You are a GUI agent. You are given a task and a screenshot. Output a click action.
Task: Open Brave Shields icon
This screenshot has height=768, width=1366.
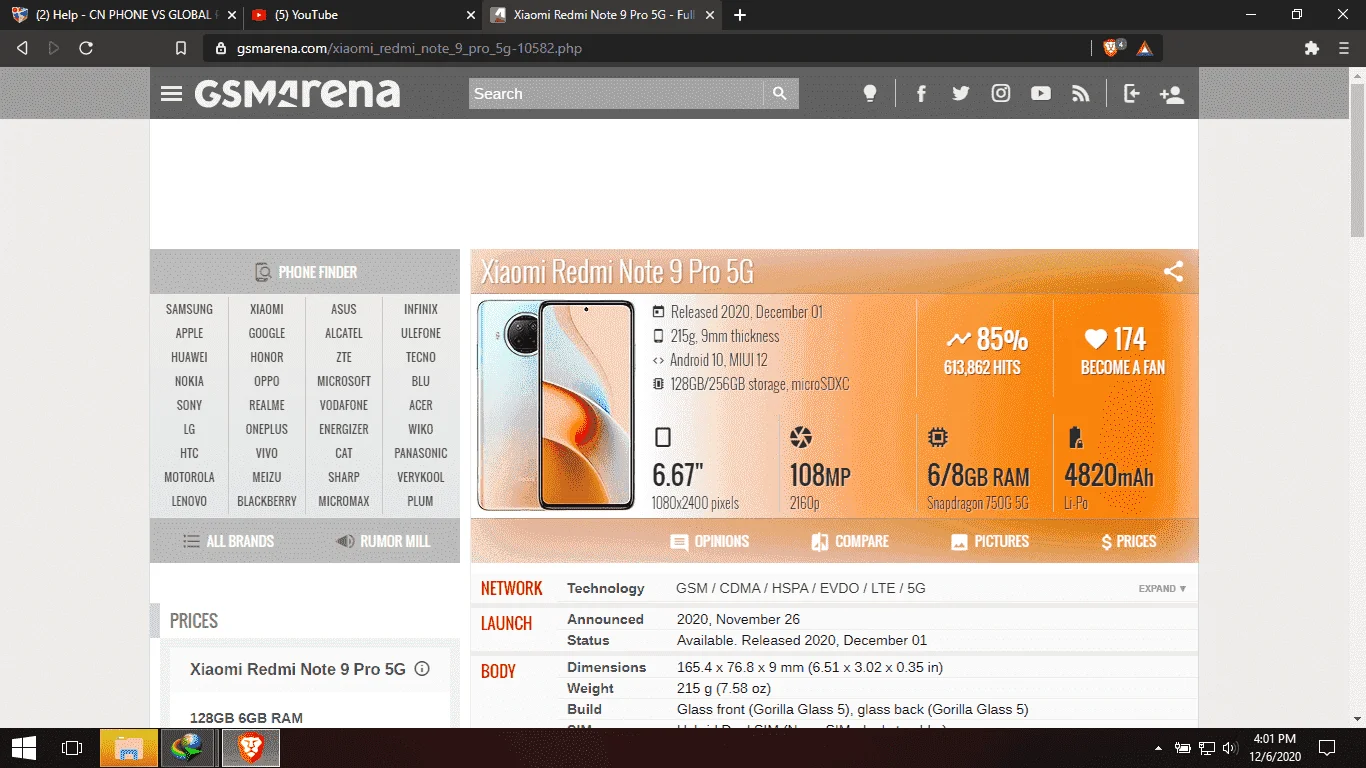(1113, 47)
